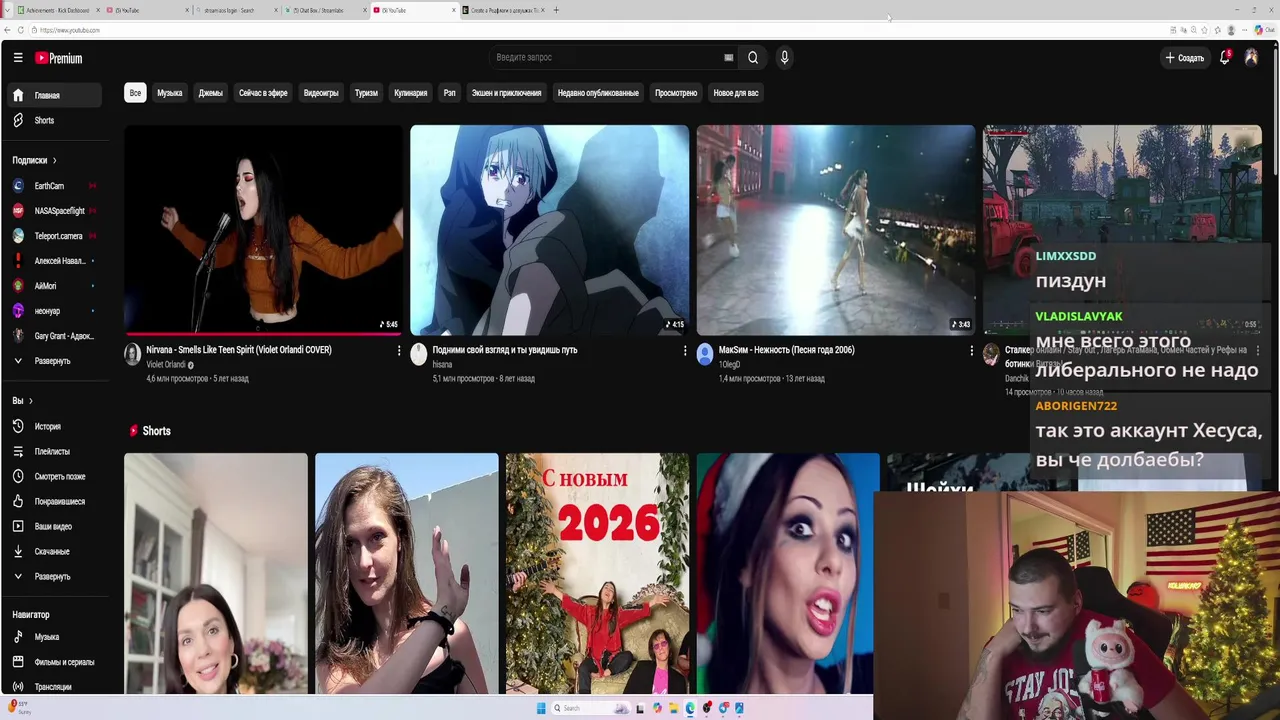Open the Вы section chevron
The width and height of the screenshot is (1280, 720).
pyautogui.click(x=30, y=401)
